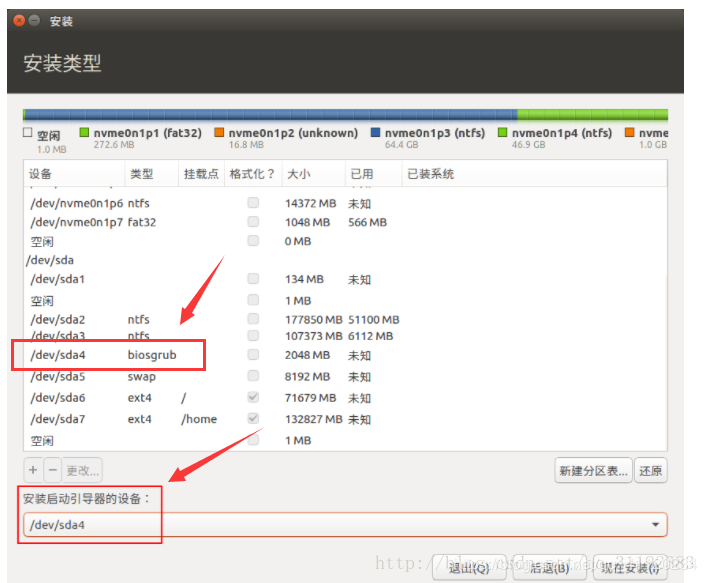The height and width of the screenshot is (583, 707).
Task: Toggle format checkbox for /dev/nvme0n1p7
Action: (x=253, y=221)
